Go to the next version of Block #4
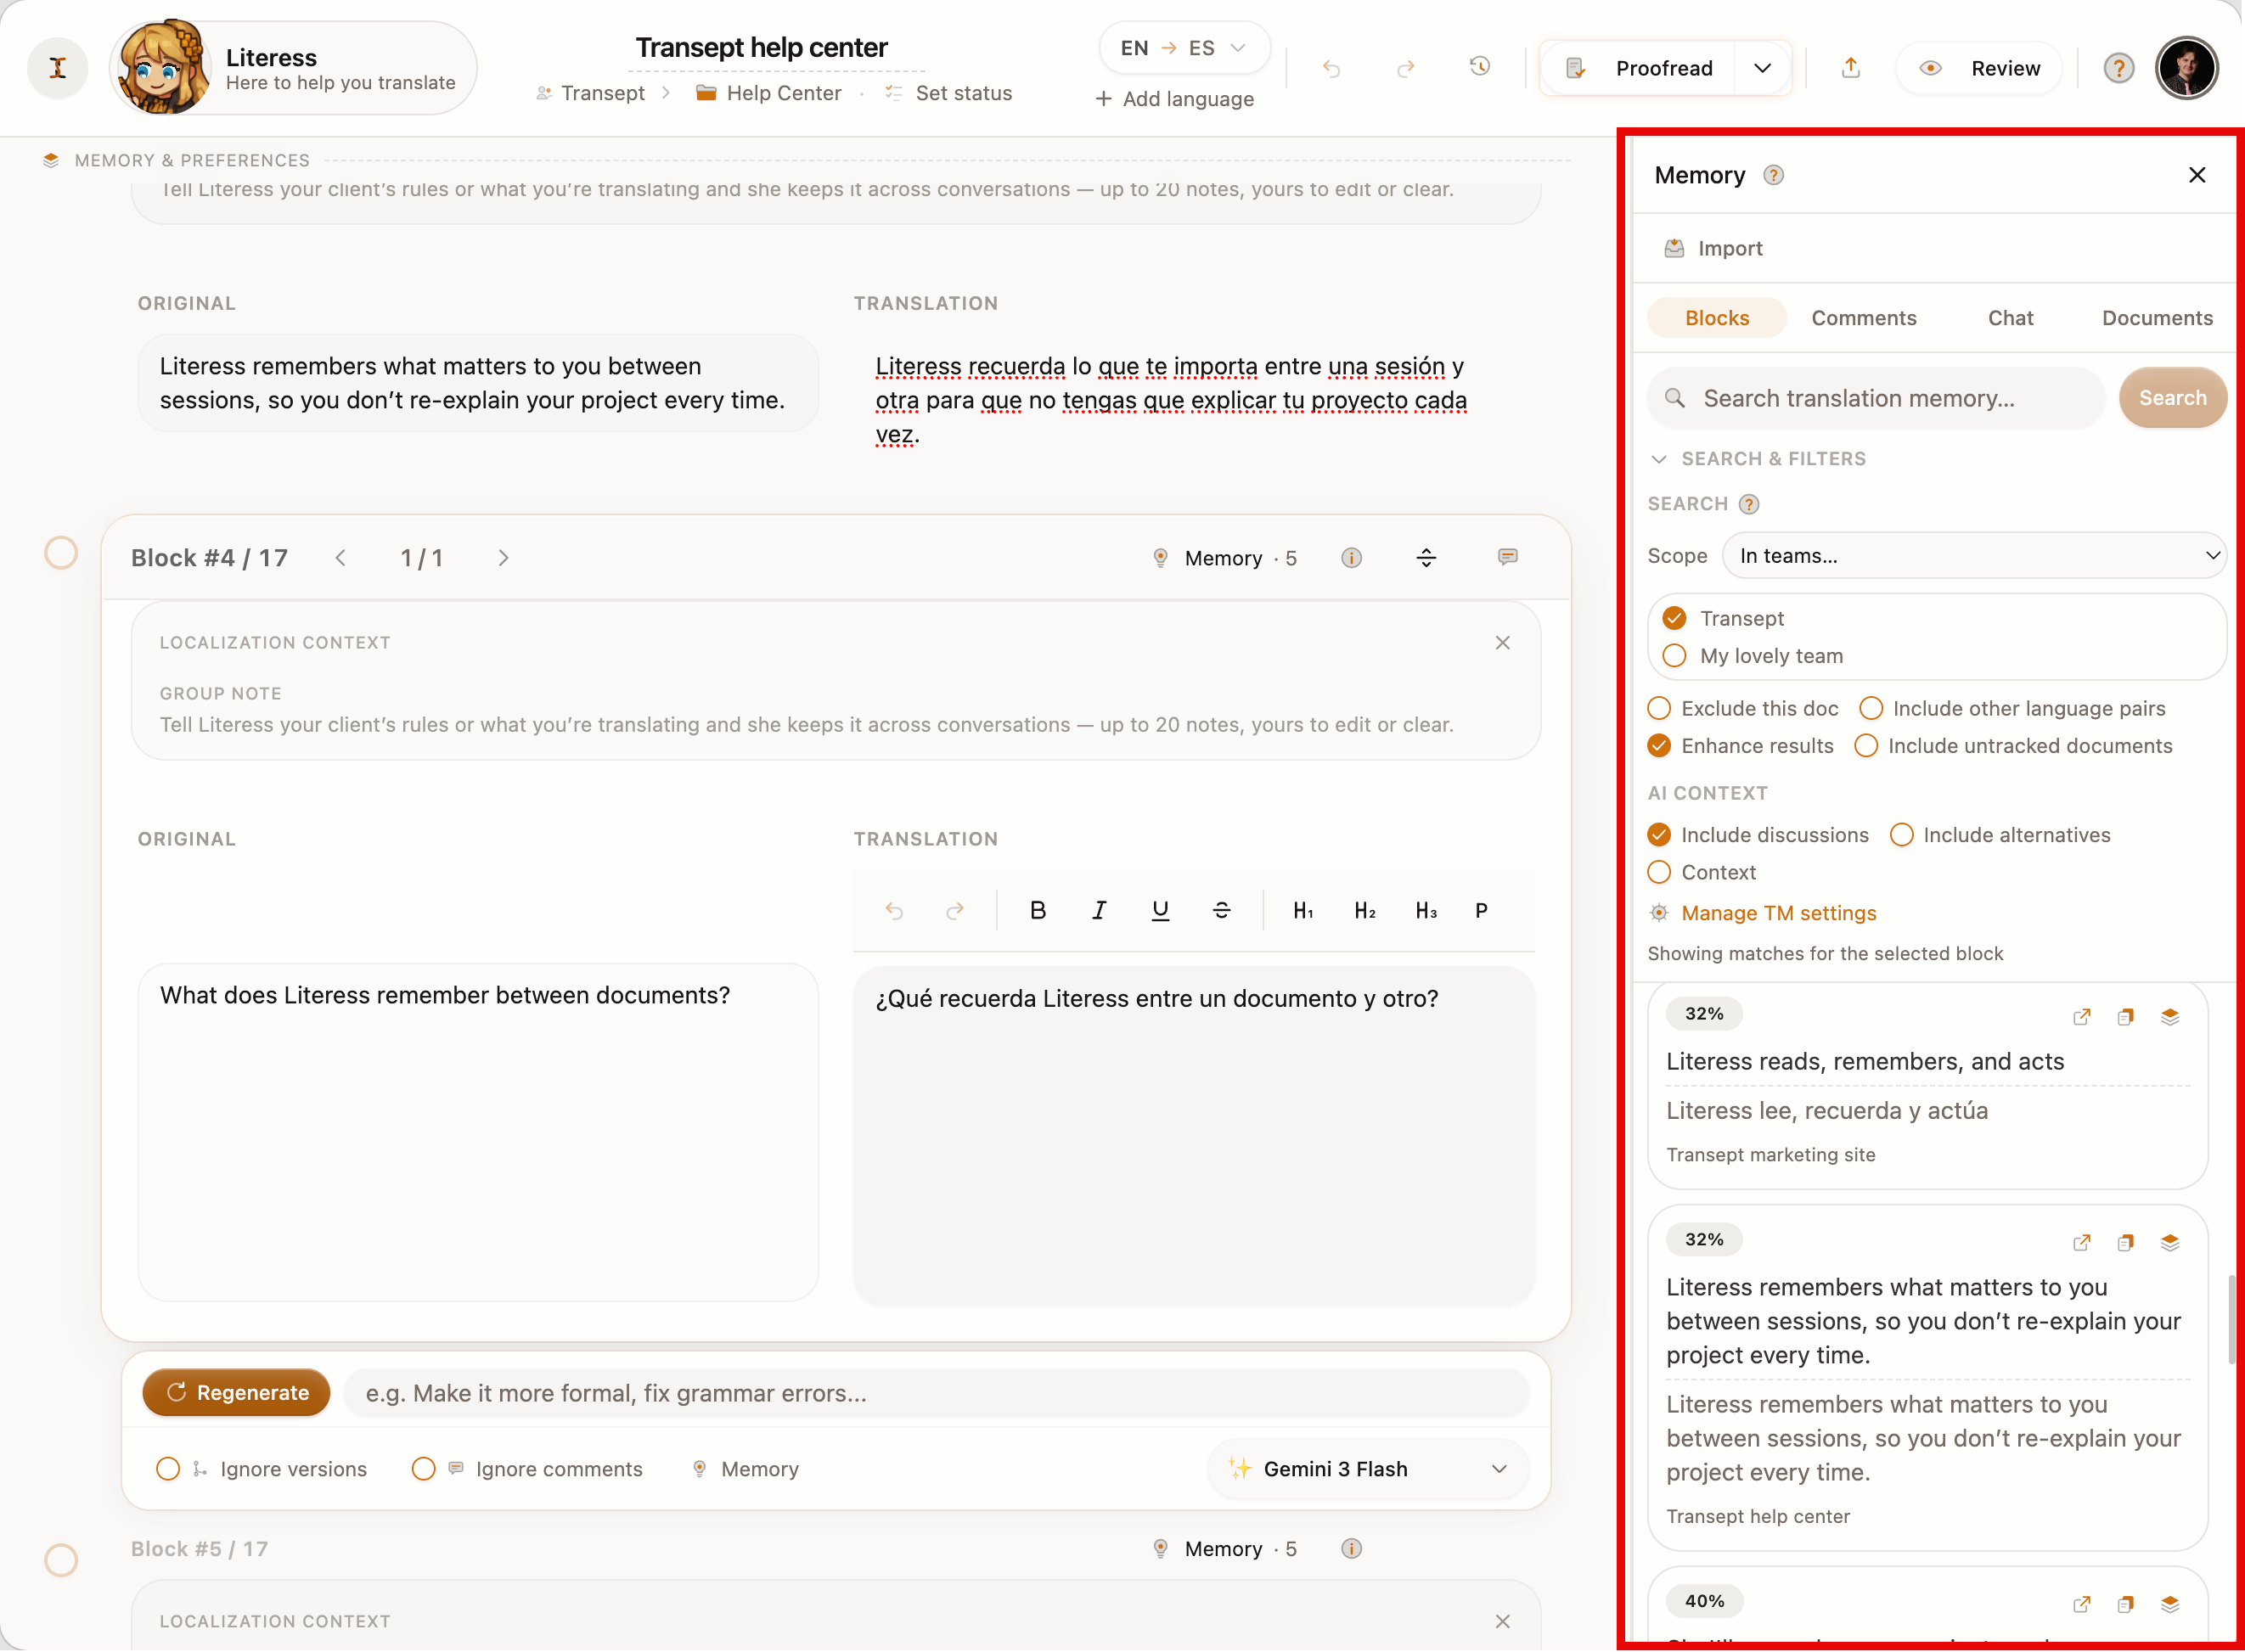 pyautogui.click(x=503, y=558)
